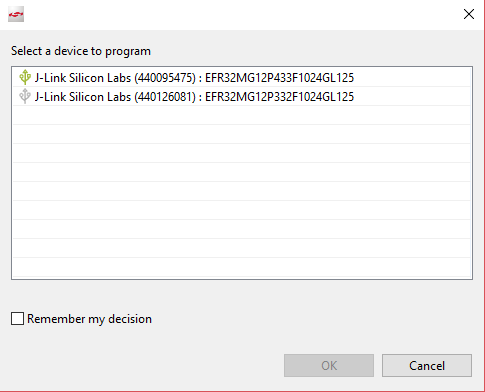Confirm selection with the OK button
Image resolution: width=485 pixels, height=392 pixels.
click(x=329, y=366)
